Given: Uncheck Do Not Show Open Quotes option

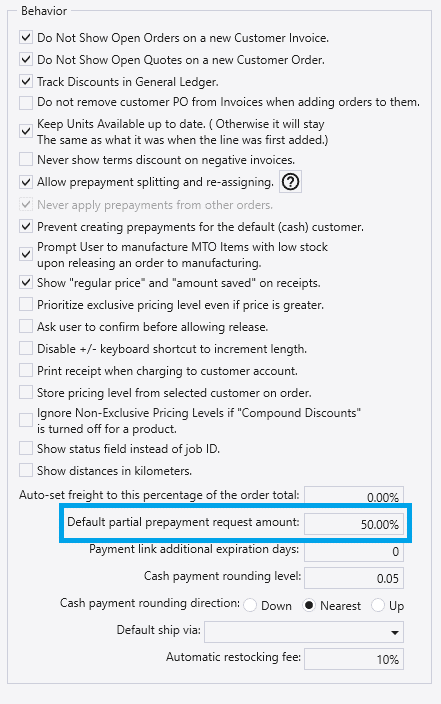Looking at the screenshot, I should pyautogui.click(x=26, y=59).
